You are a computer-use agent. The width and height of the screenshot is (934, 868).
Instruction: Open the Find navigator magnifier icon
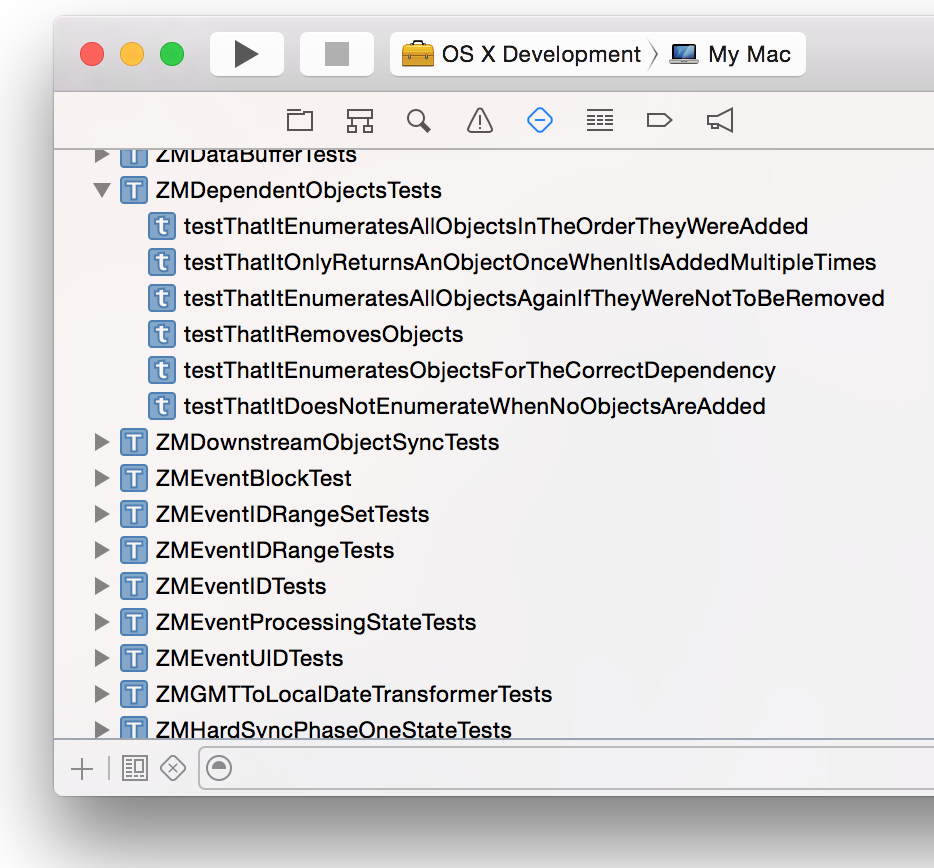tap(419, 121)
